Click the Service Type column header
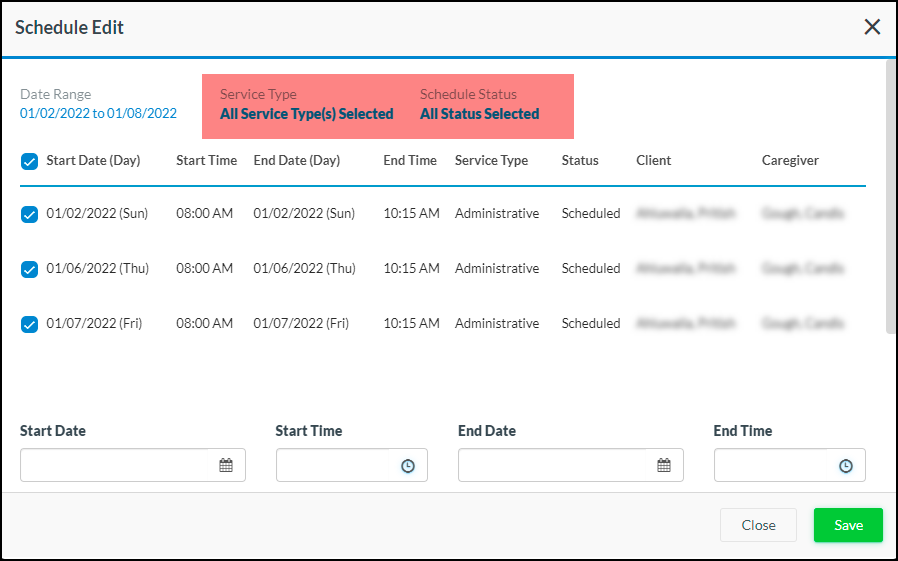The height and width of the screenshot is (561, 898). 491,160
